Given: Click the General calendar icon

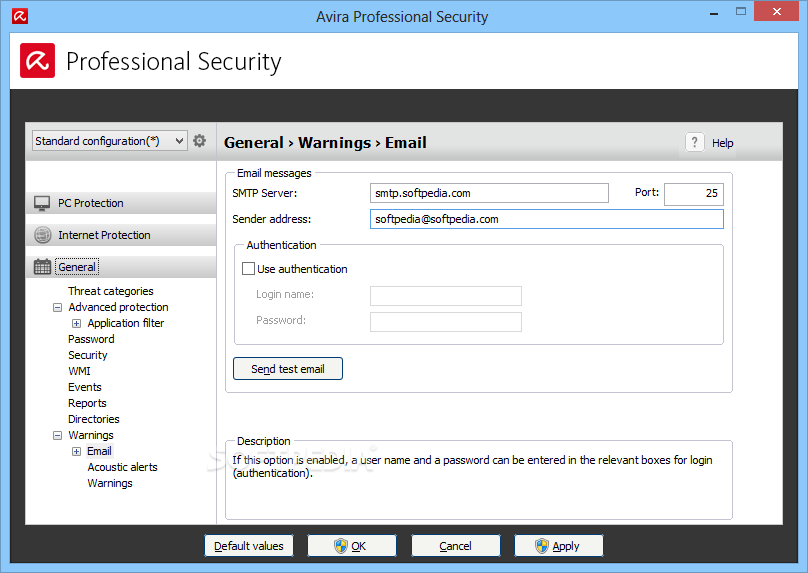Looking at the screenshot, I should pyautogui.click(x=42, y=267).
